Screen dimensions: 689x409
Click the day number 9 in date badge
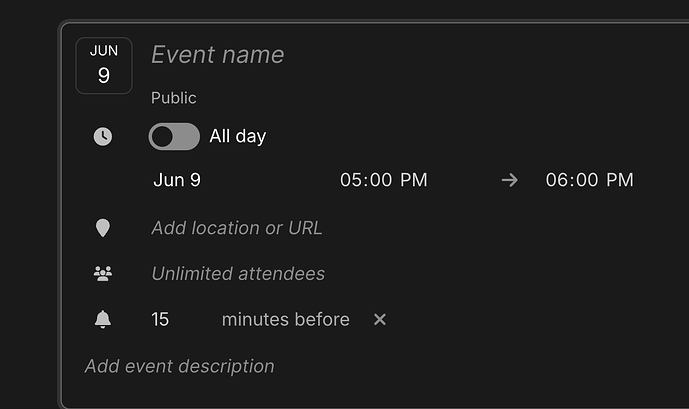click(x=104, y=76)
